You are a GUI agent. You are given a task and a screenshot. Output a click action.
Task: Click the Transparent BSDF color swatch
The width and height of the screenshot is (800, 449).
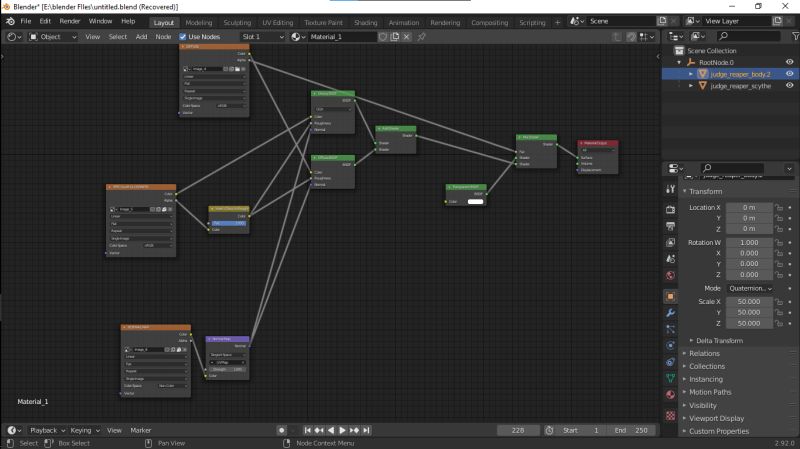[x=475, y=202]
